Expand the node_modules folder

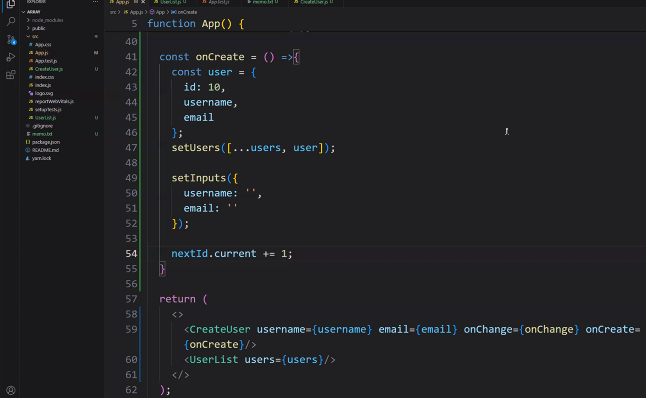pyautogui.click(x=45, y=20)
